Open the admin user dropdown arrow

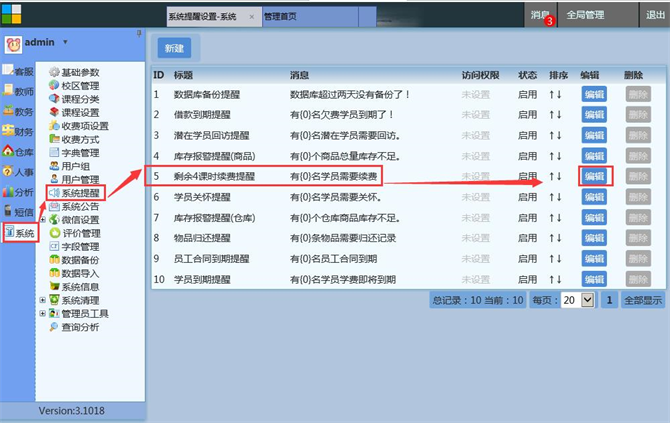(x=65, y=42)
